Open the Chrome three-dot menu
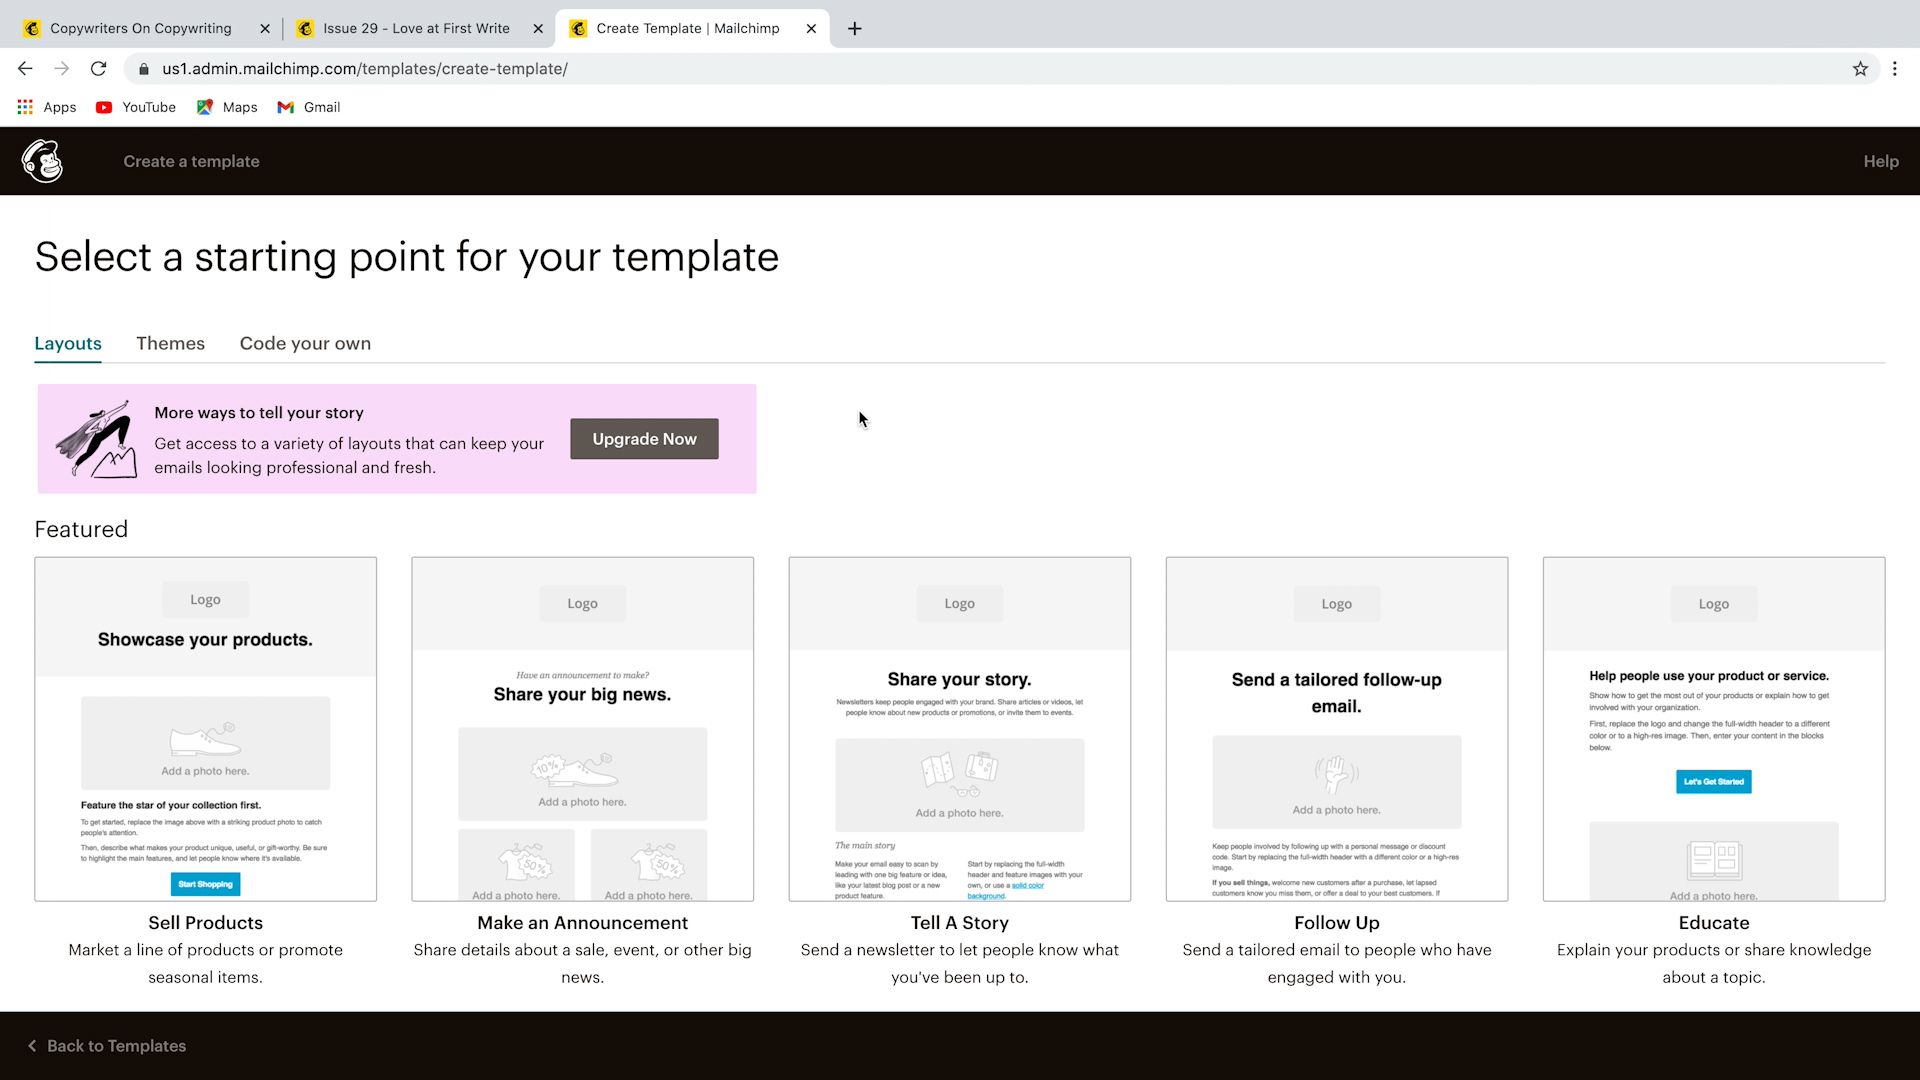 tap(1894, 69)
